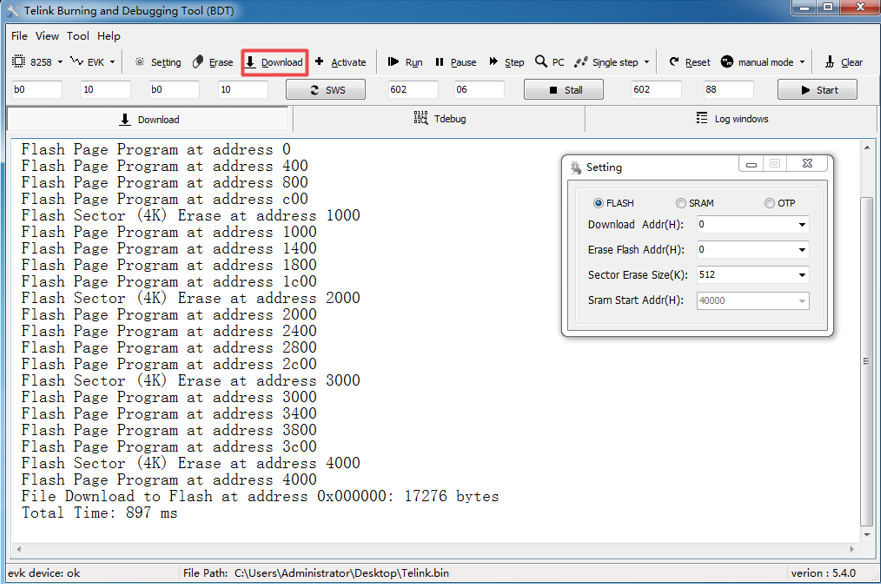Click the second b0 input field
881x584 pixels.
click(x=174, y=89)
